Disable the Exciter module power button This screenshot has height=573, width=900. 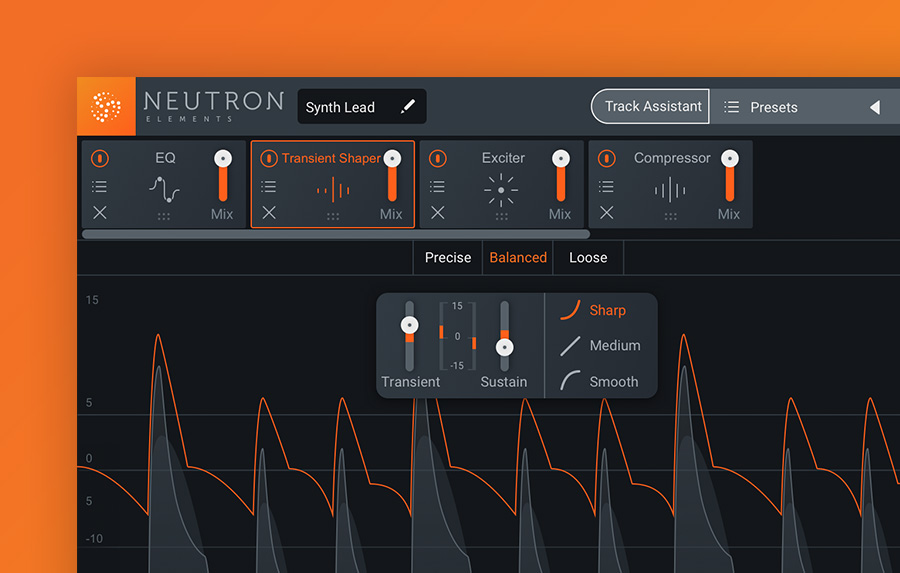438,158
